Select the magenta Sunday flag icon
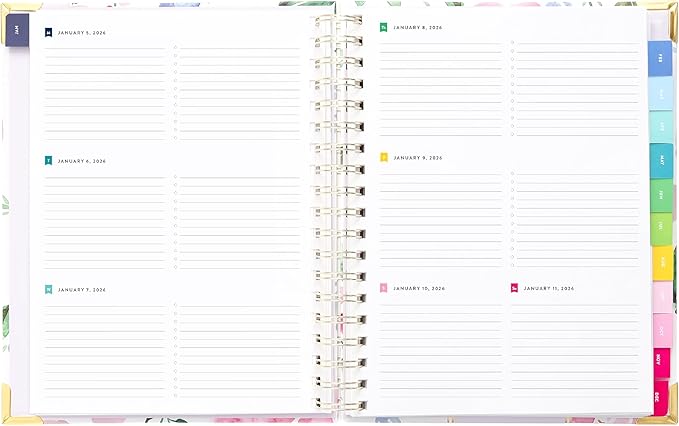Image resolution: width=679 pixels, height=426 pixels. 514,288
